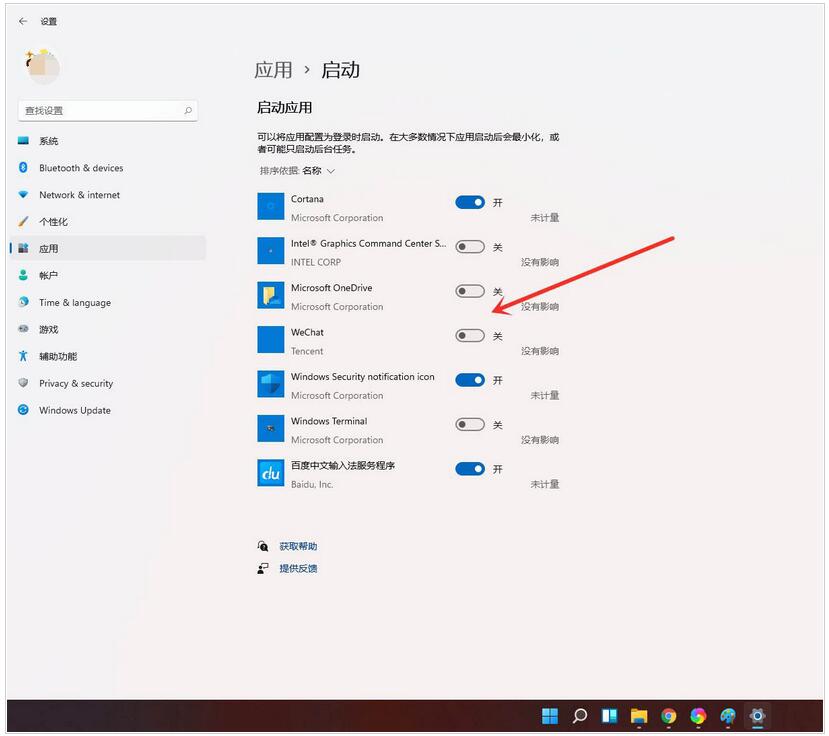829x736 pixels.
Task: Click the help icon beside 获取帮助
Action: coord(263,546)
